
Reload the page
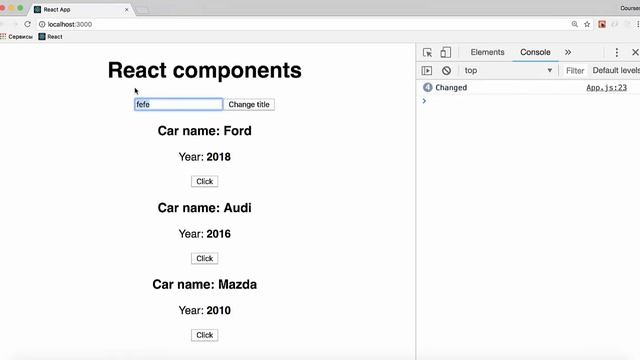[27, 24]
